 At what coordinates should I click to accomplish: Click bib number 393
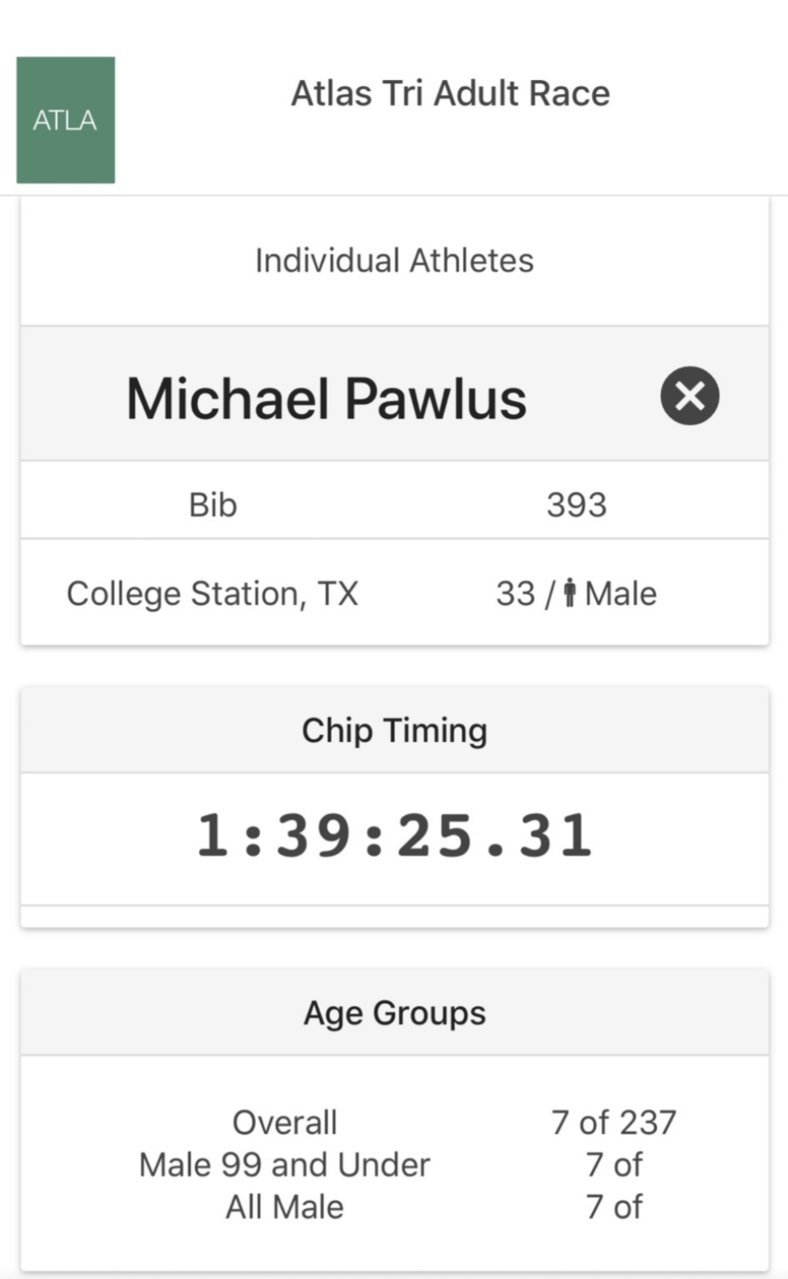pyautogui.click(x=576, y=504)
